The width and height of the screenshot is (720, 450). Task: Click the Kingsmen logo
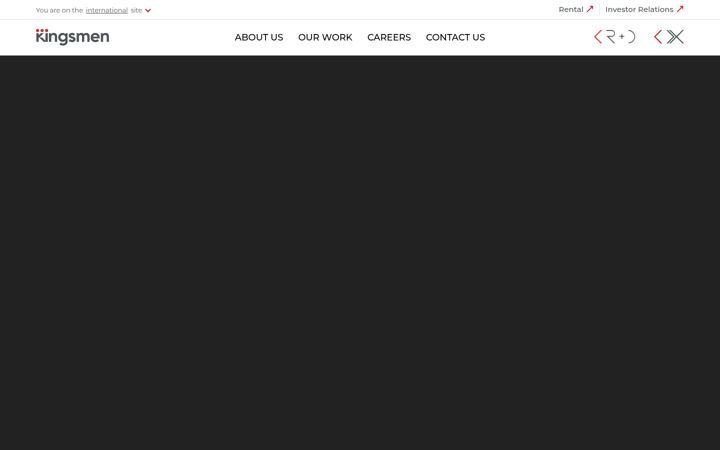[73, 37]
